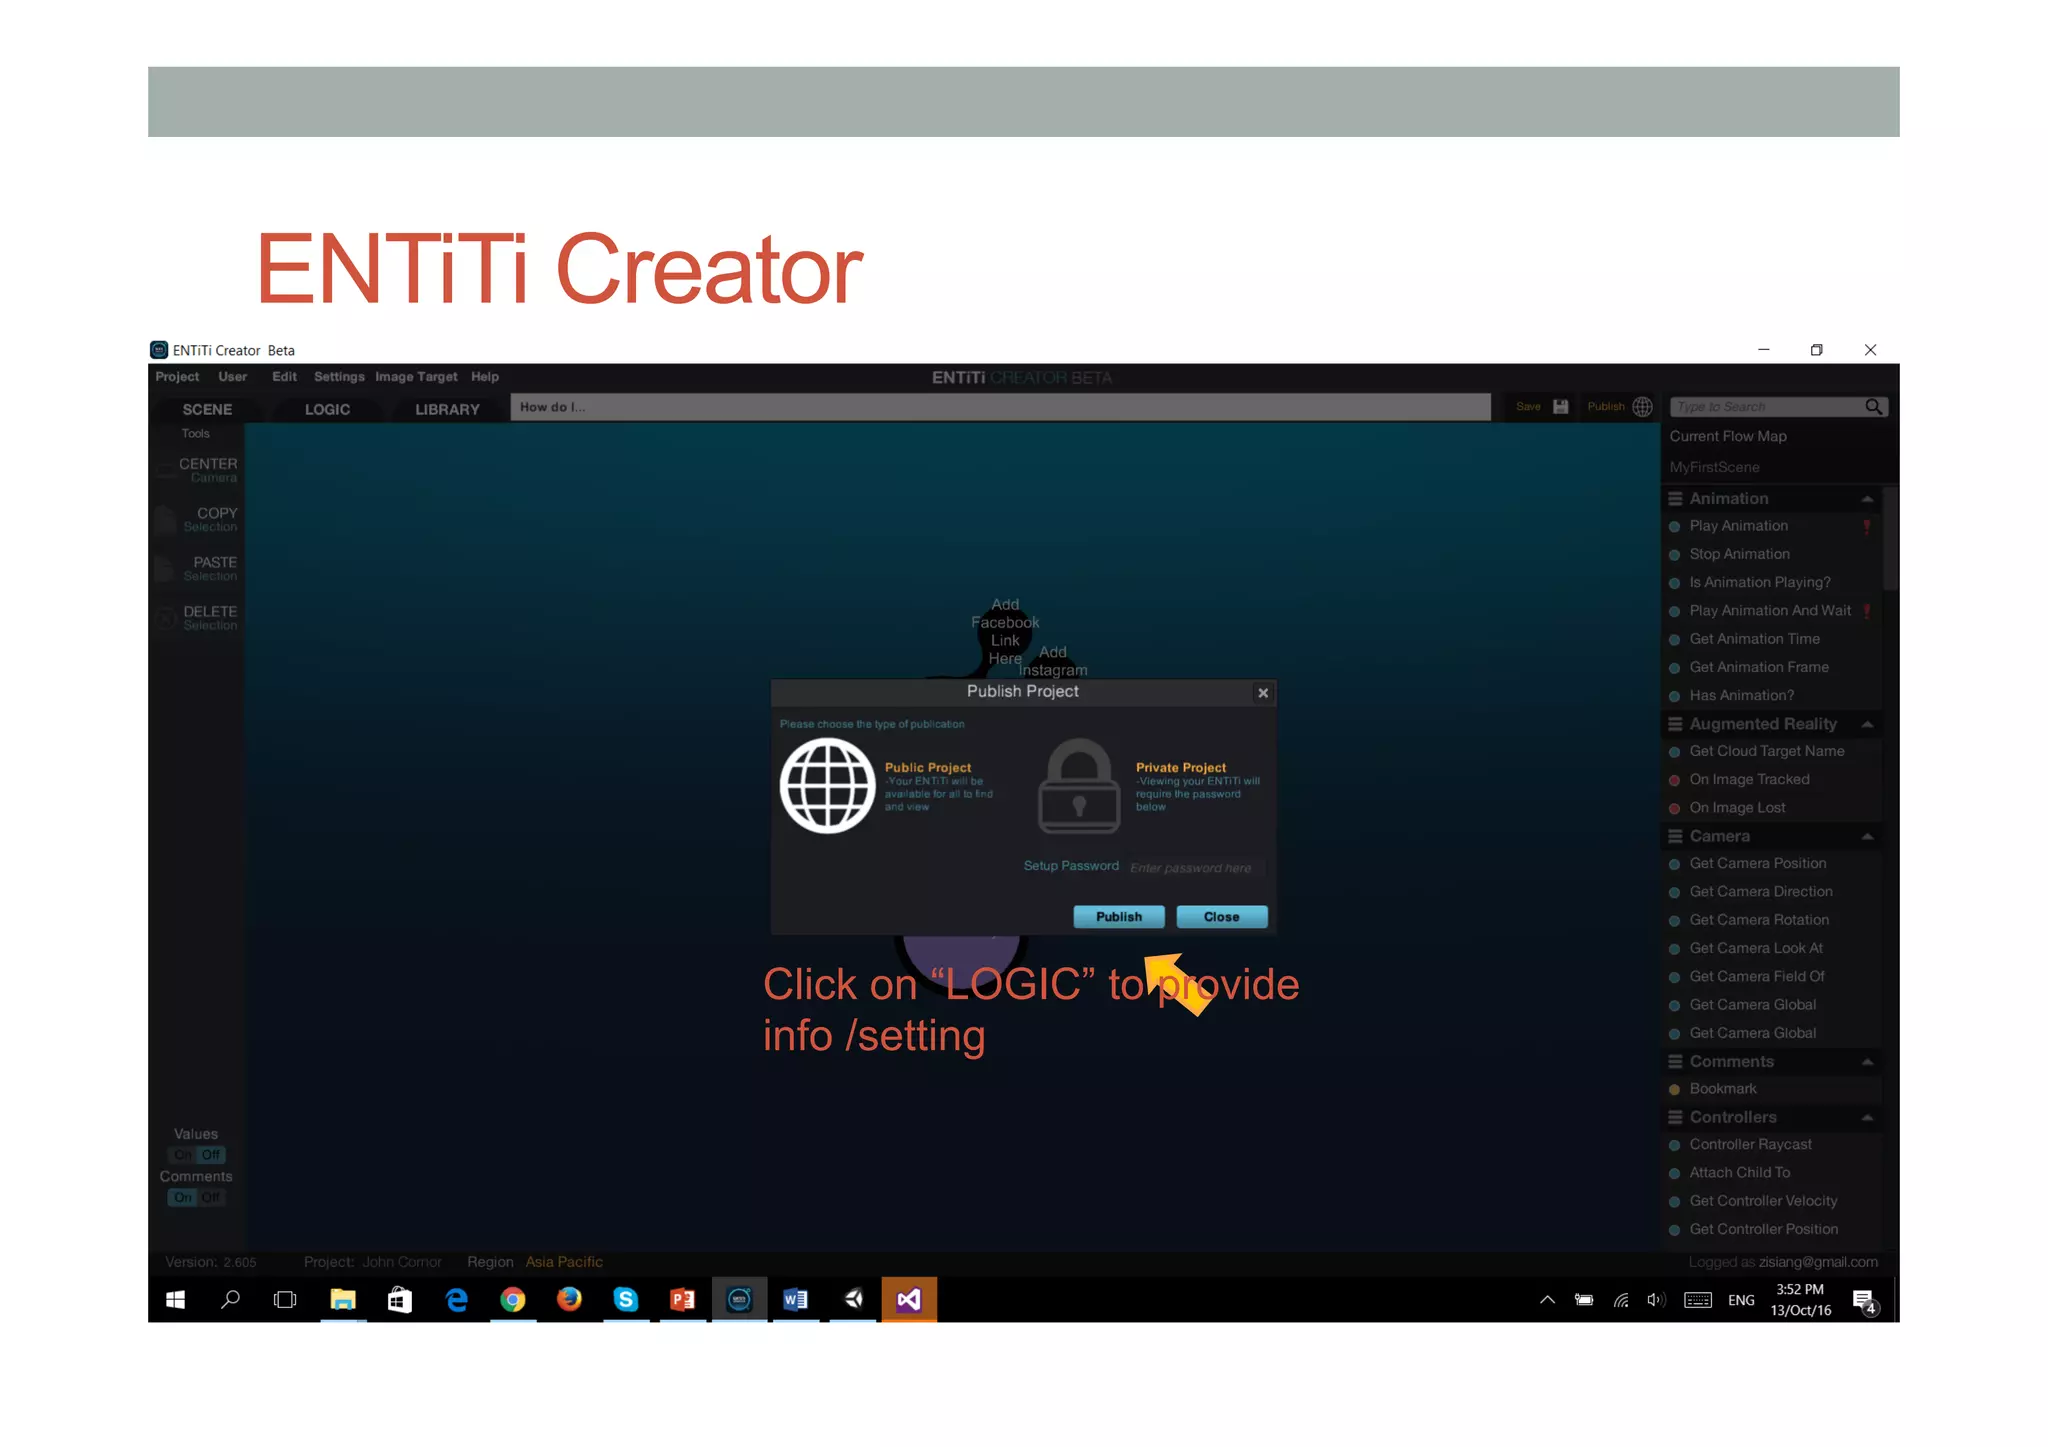Turn Comments display Off
Image resolution: width=2048 pixels, height=1447 pixels.
tap(211, 1197)
